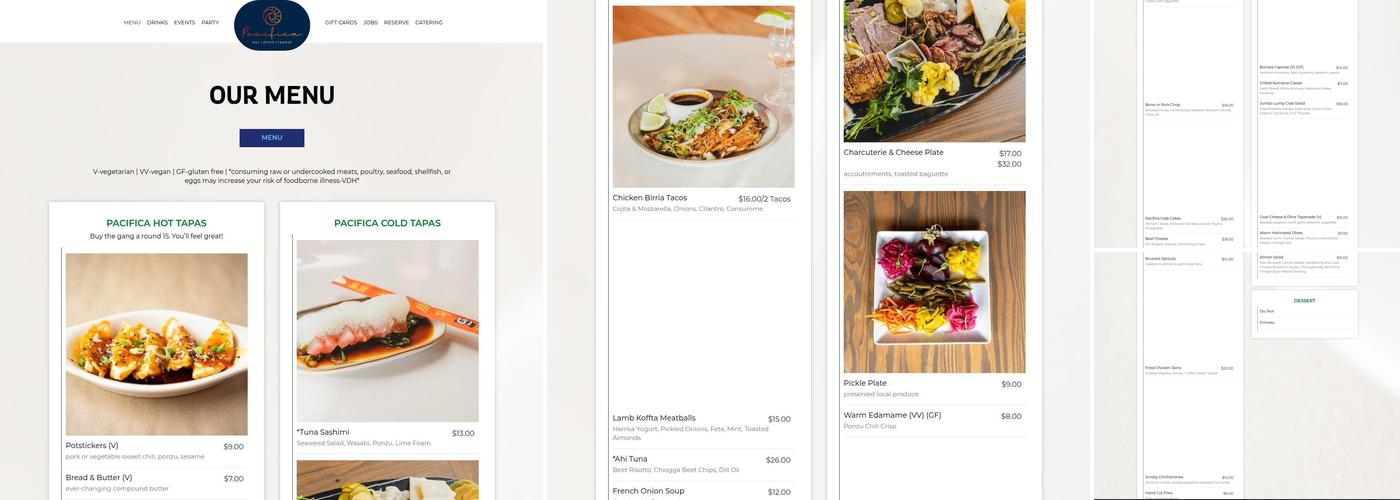Viewport: 1400px width, 500px height.
Task: Open the PARTY navigation link
Action: [210, 22]
